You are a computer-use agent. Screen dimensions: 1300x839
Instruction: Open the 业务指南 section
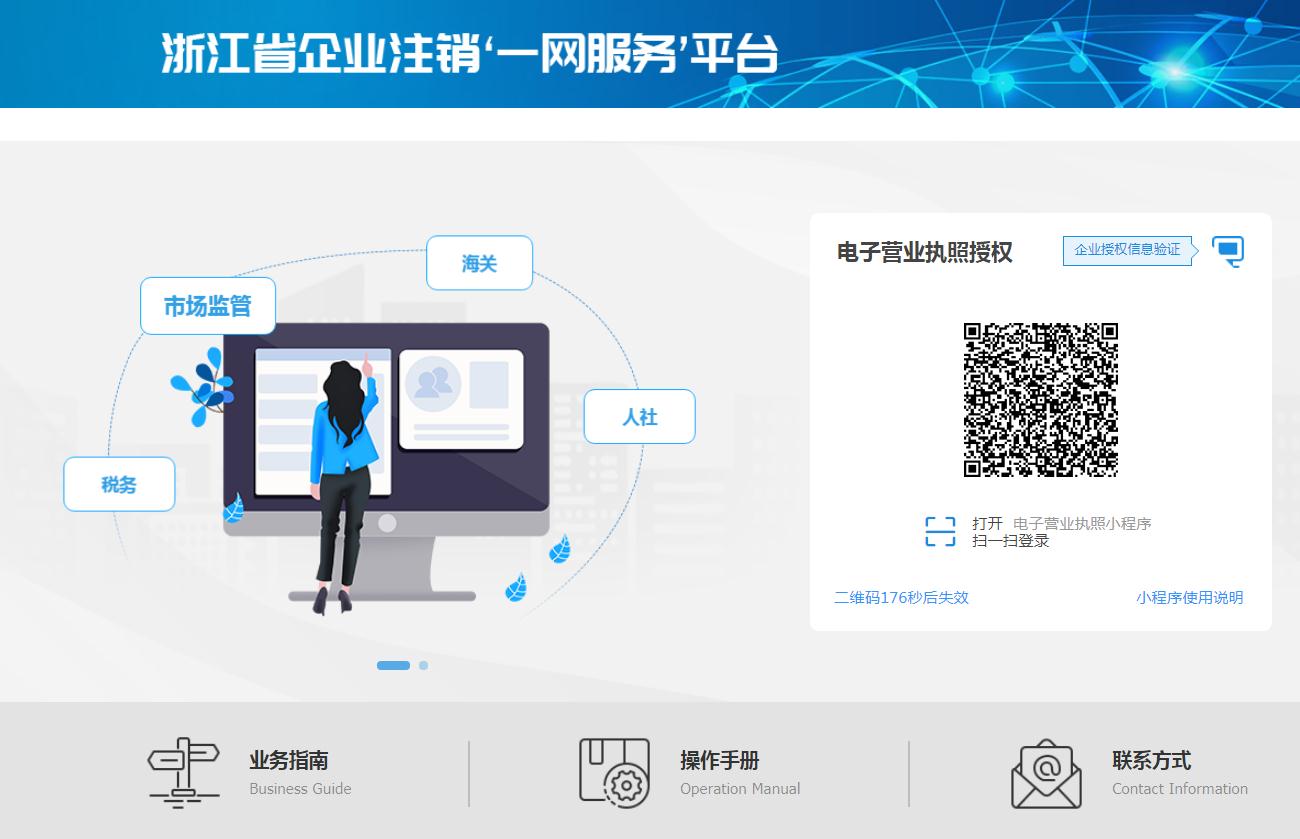[x=289, y=761]
